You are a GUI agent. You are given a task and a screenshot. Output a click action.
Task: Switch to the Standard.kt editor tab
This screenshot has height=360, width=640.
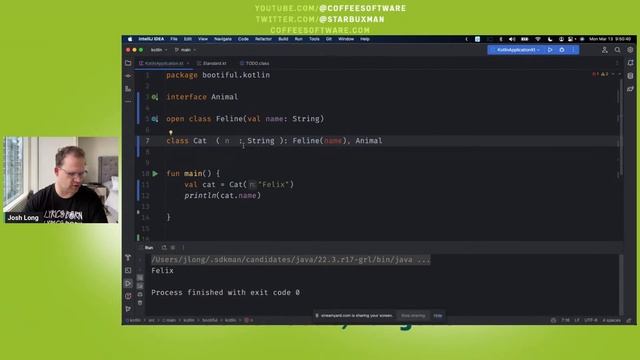[212, 63]
